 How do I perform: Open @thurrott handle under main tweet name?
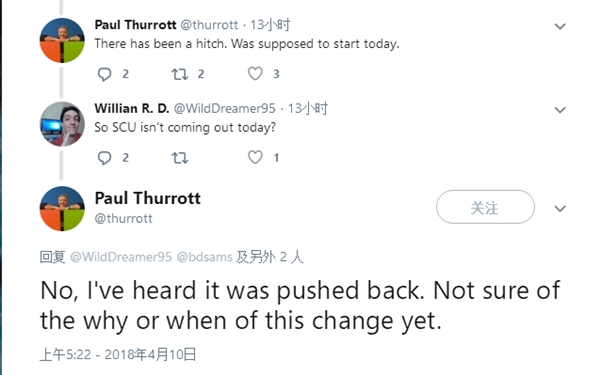pos(123,218)
